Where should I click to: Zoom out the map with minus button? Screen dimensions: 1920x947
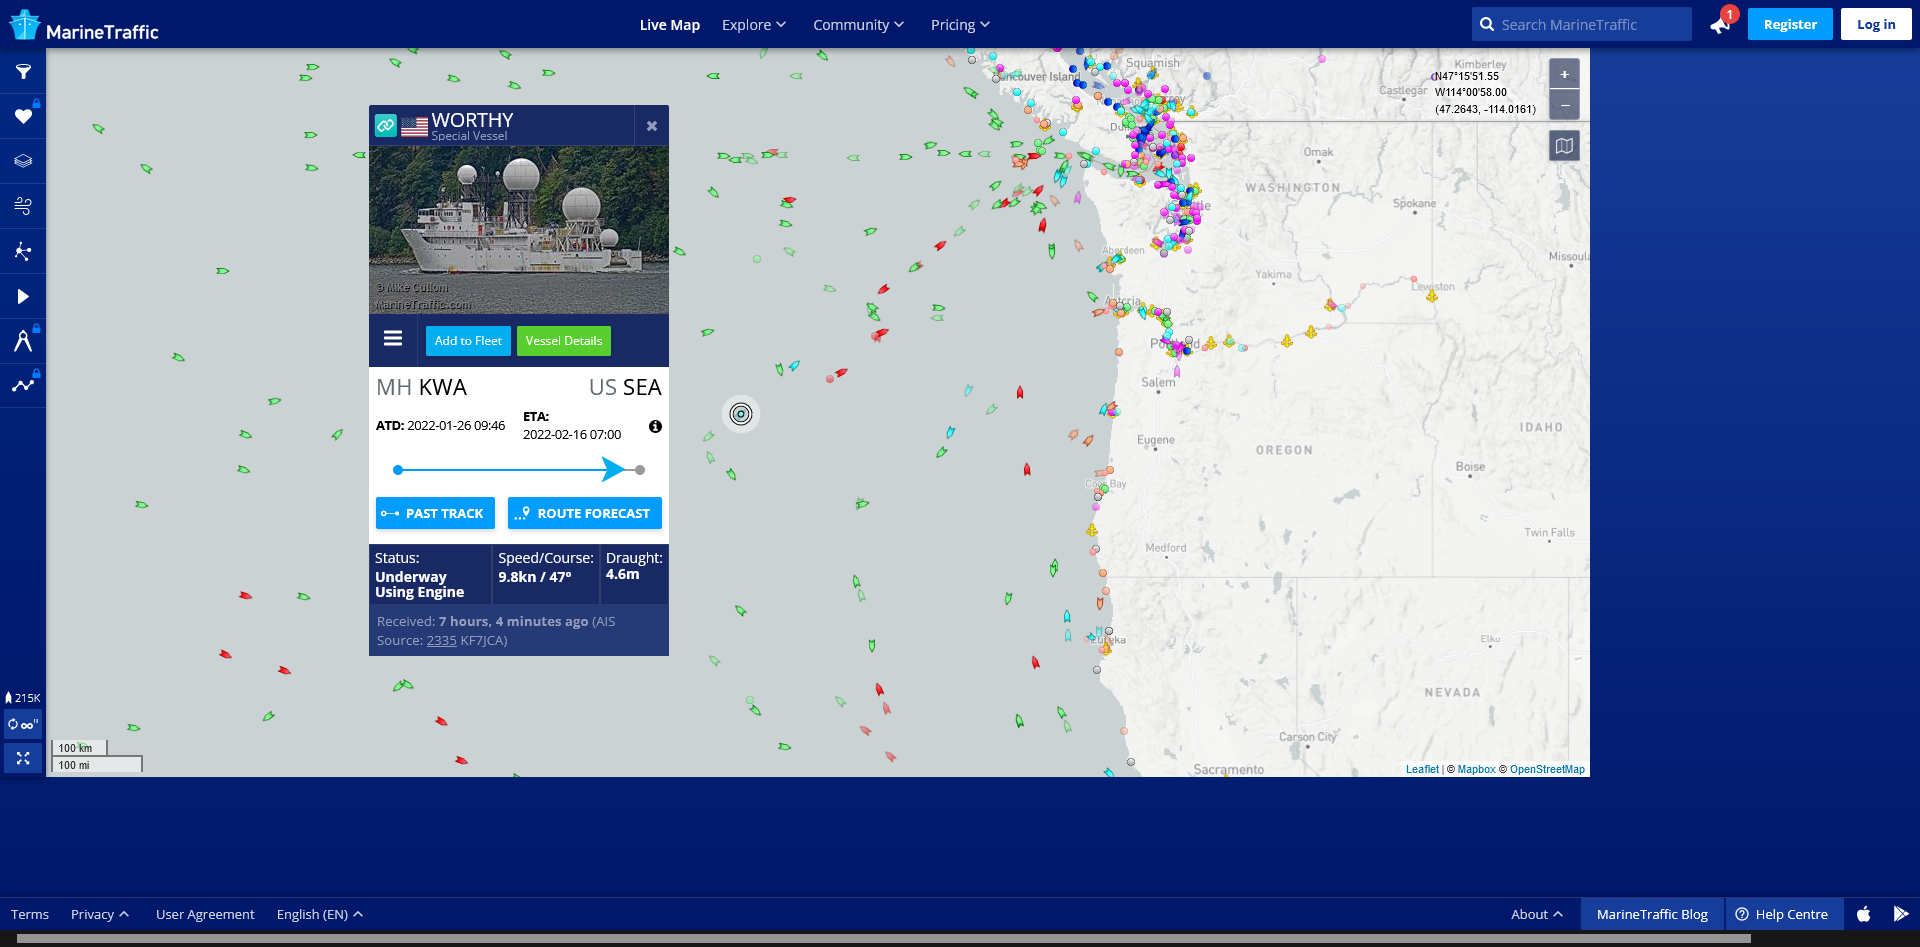click(1565, 105)
